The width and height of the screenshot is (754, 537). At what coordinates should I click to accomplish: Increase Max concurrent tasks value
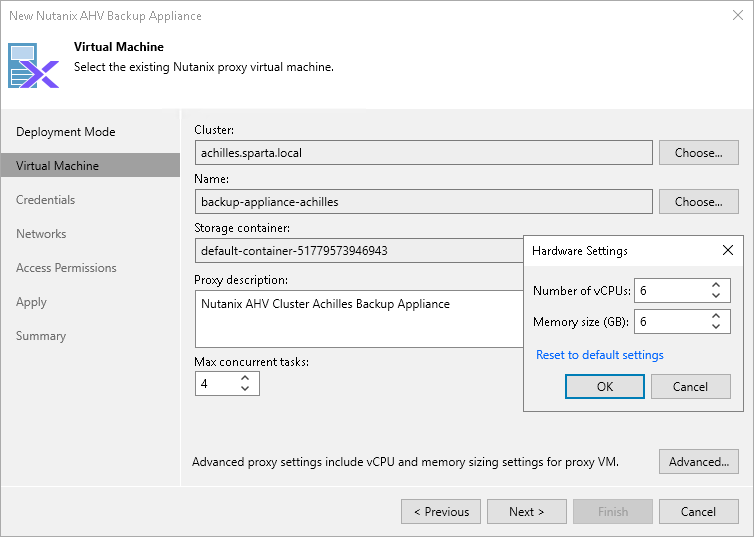[246, 378]
